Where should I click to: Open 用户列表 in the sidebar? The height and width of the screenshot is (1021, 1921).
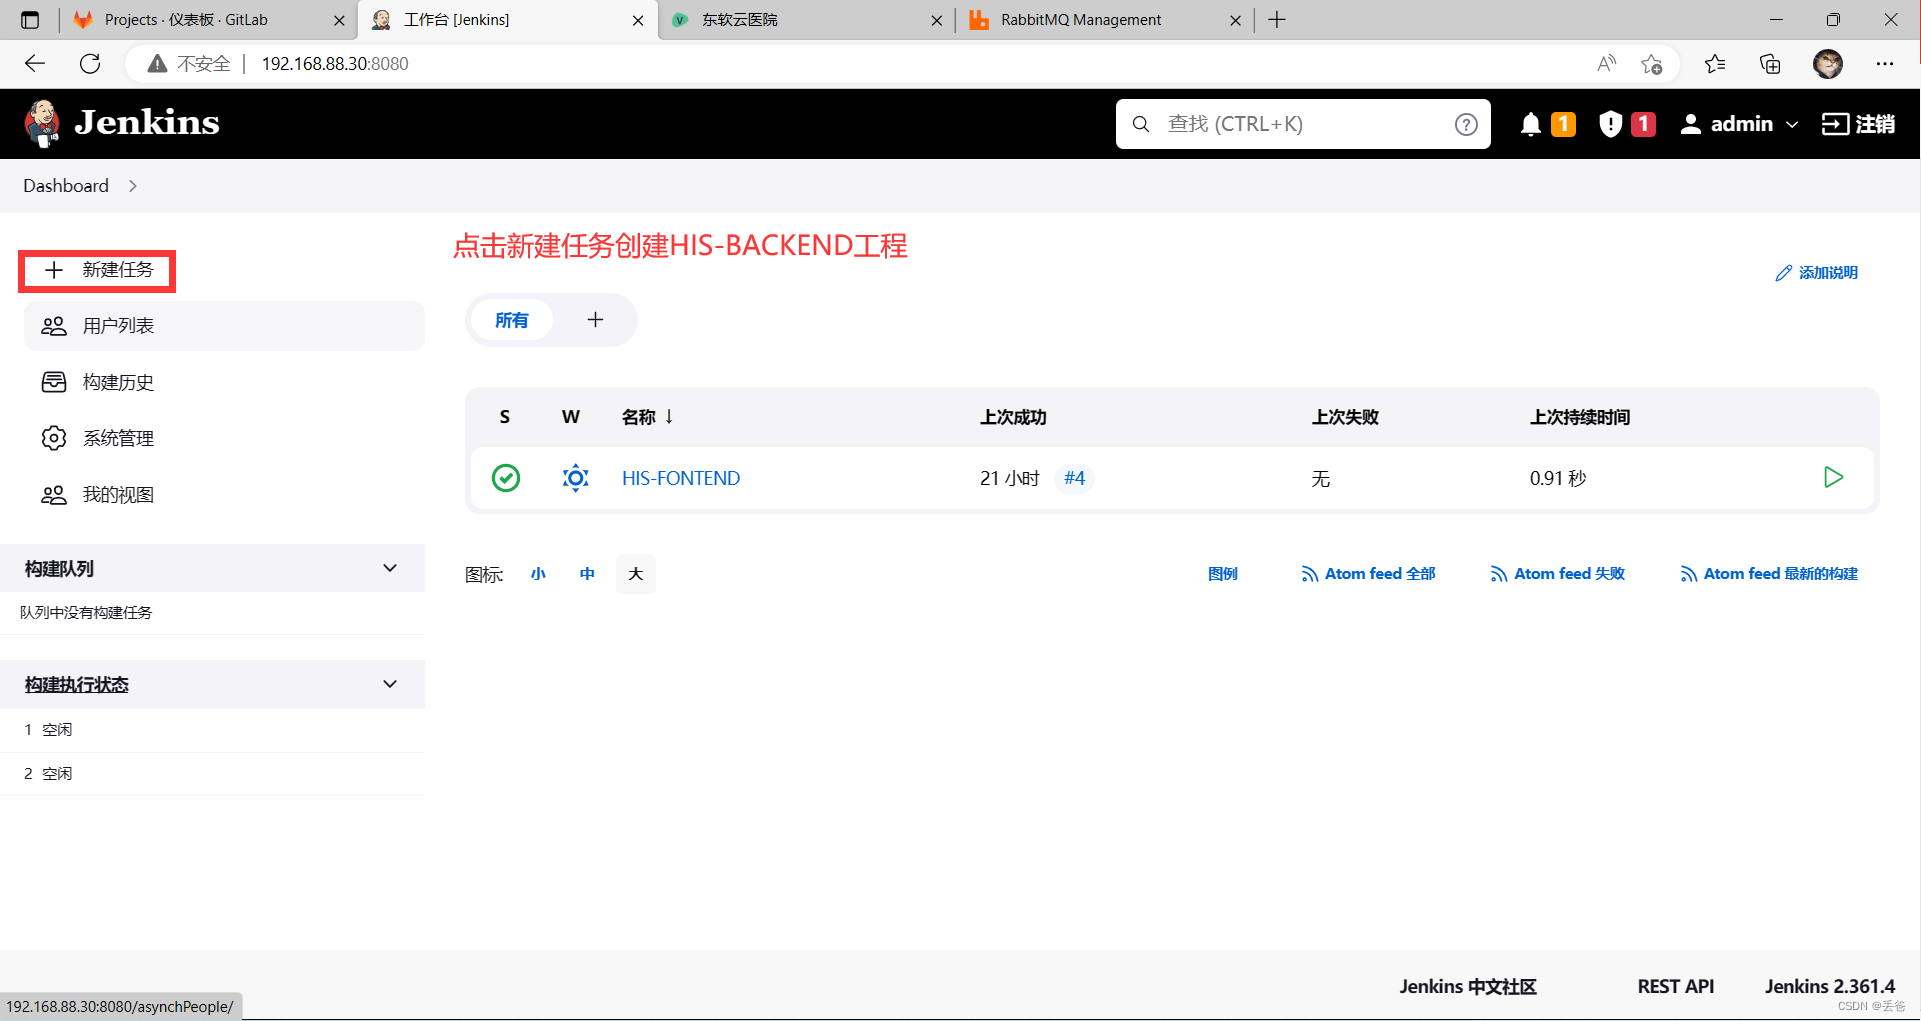point(224,326)
